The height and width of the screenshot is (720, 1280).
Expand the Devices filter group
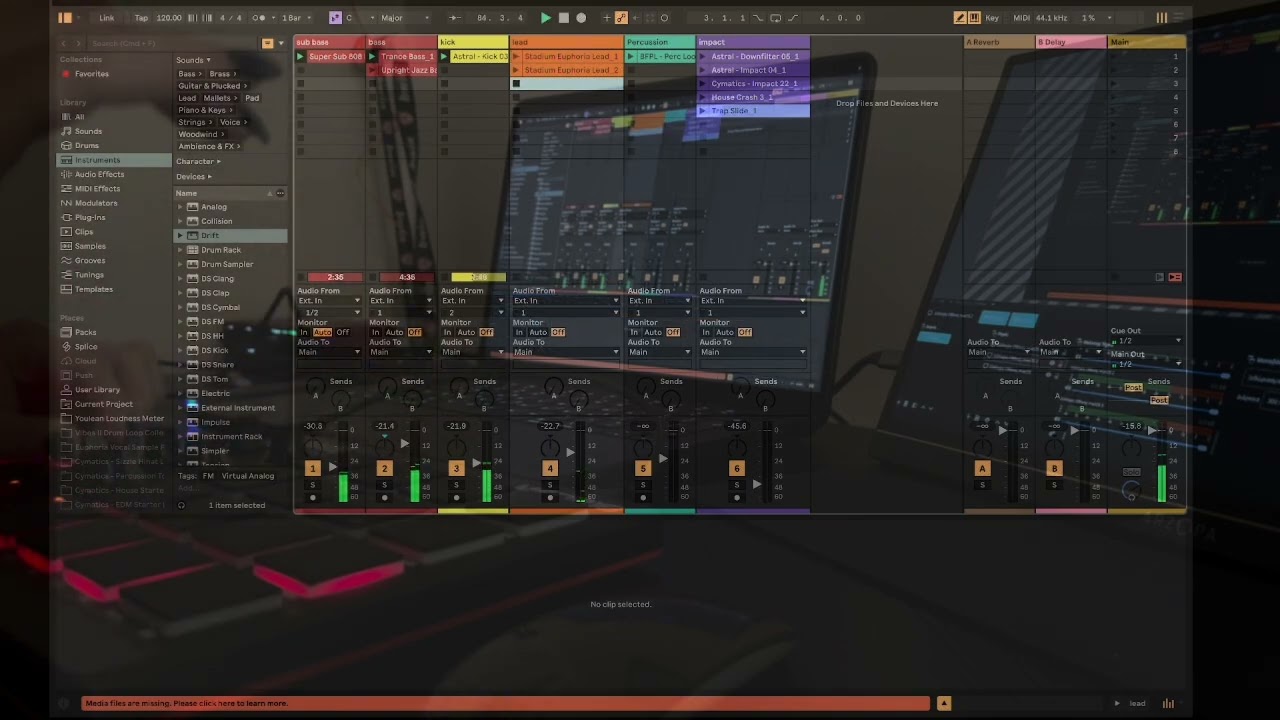click(x=193, y=177)
